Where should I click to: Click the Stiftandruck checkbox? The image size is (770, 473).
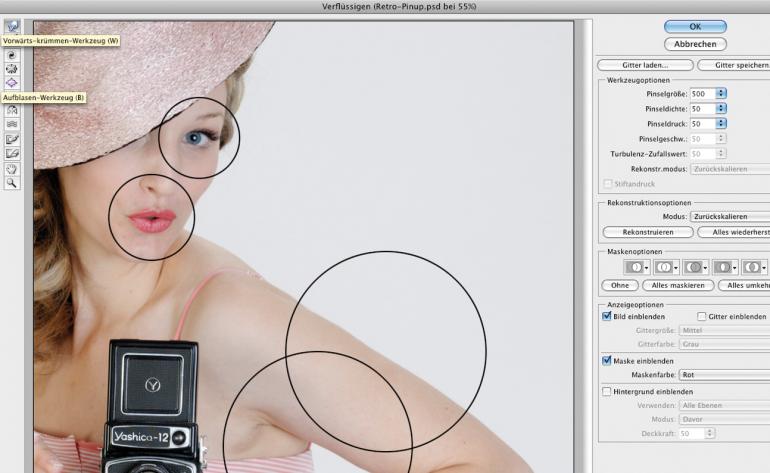click(x=608, y=184)
